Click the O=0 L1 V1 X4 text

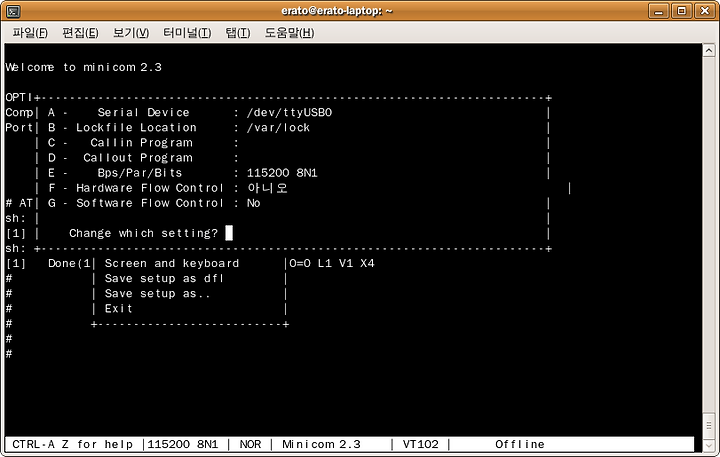(332, 264)
